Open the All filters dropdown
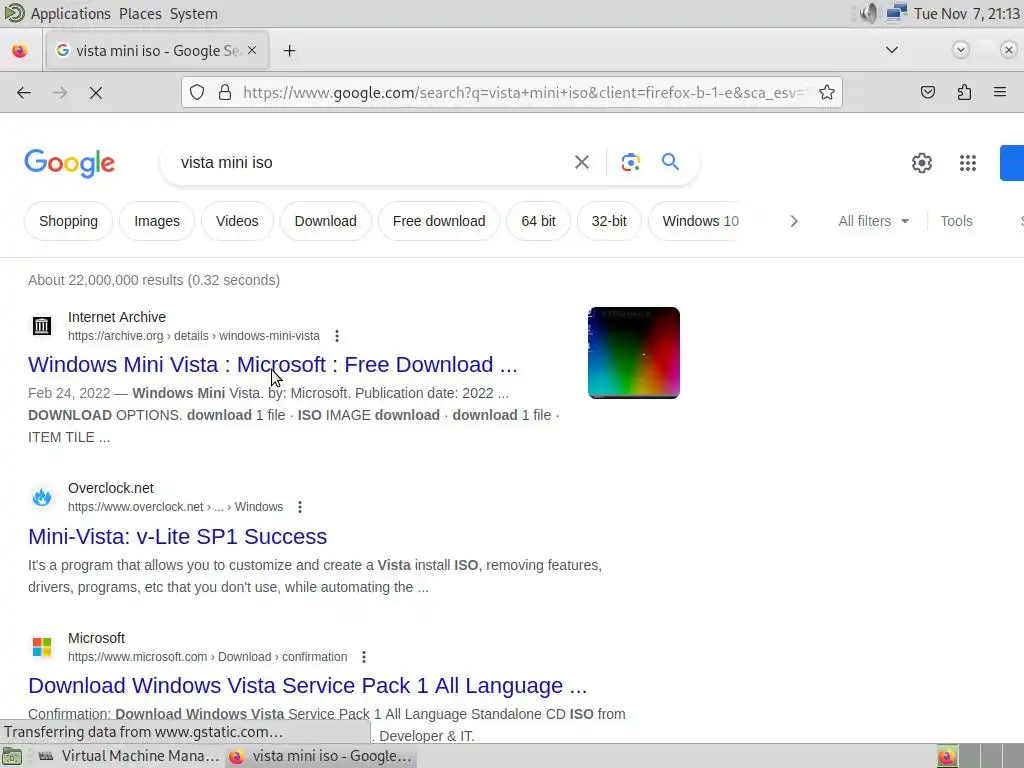1024x768 pixels. click(873, 221)
